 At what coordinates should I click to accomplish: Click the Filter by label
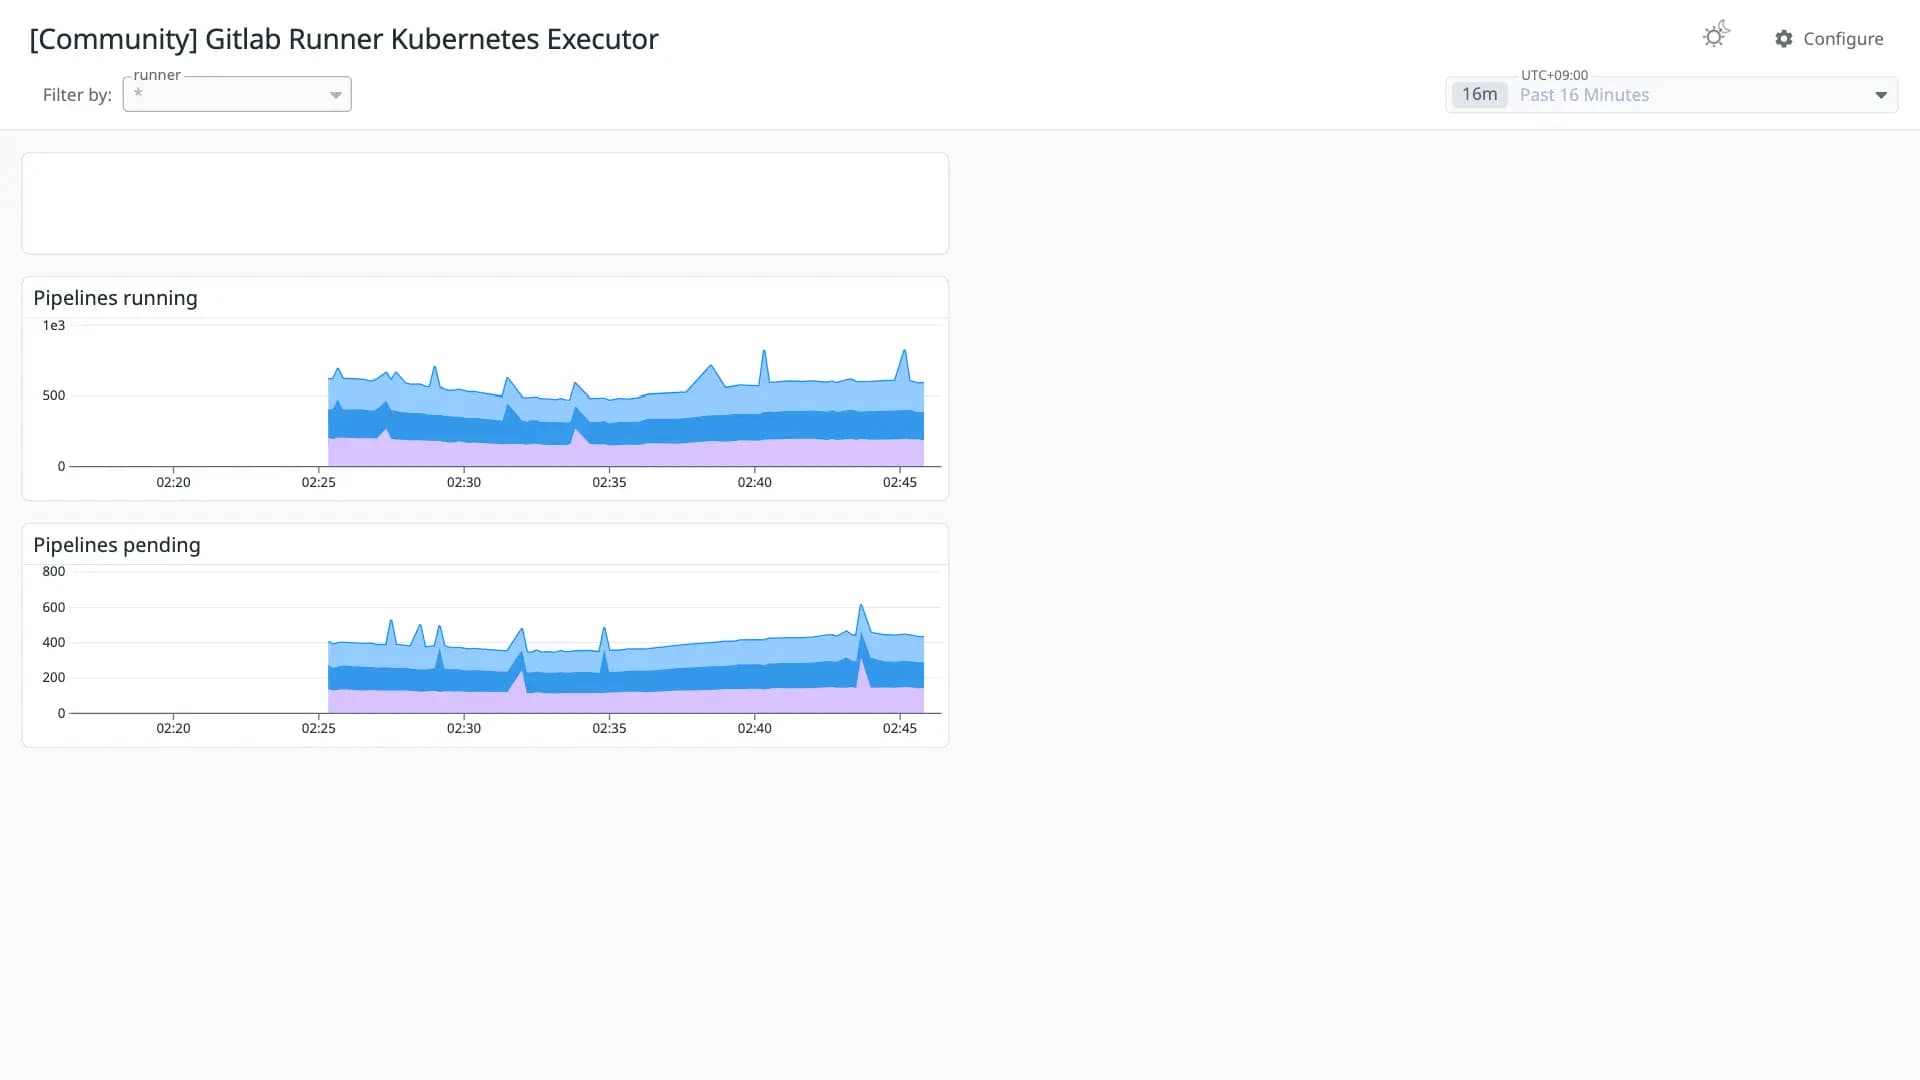77,95
